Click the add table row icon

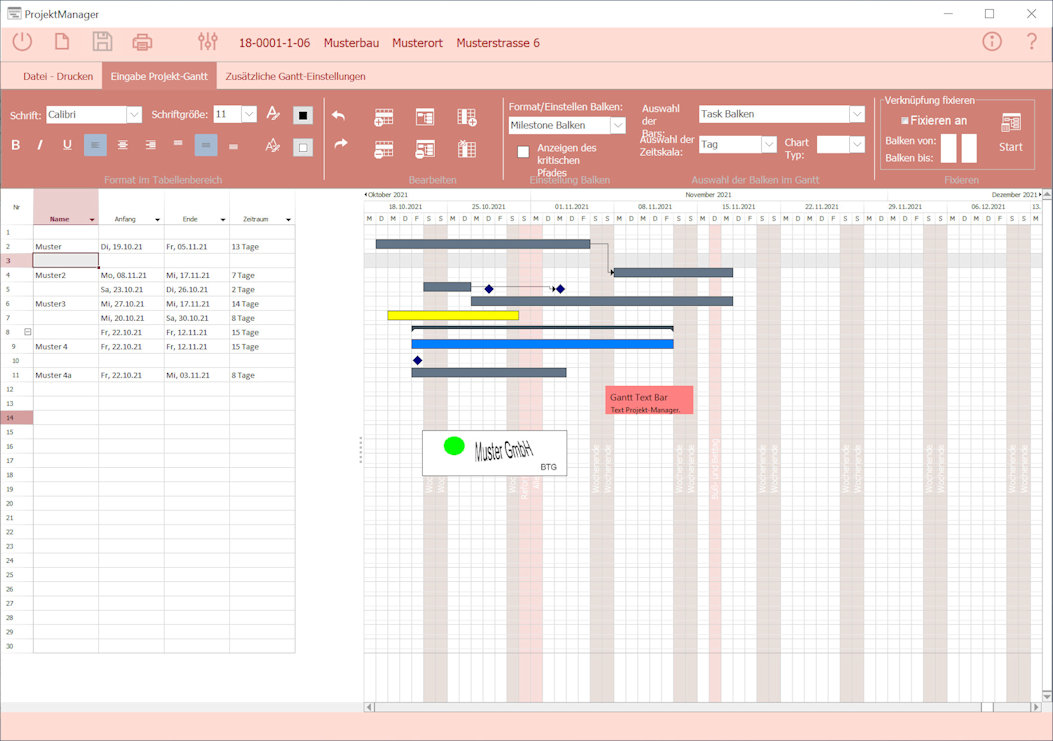pos(384,118)
